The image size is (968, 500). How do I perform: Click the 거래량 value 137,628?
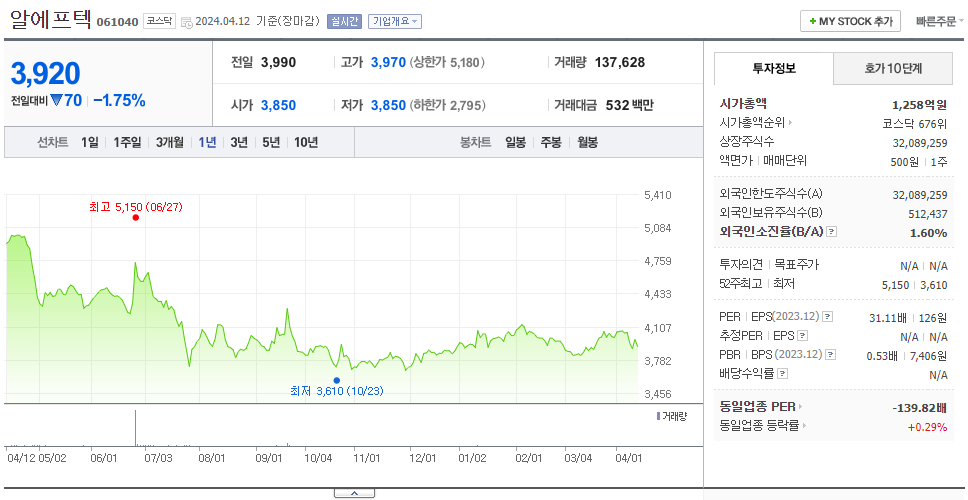tap(620, 62)
